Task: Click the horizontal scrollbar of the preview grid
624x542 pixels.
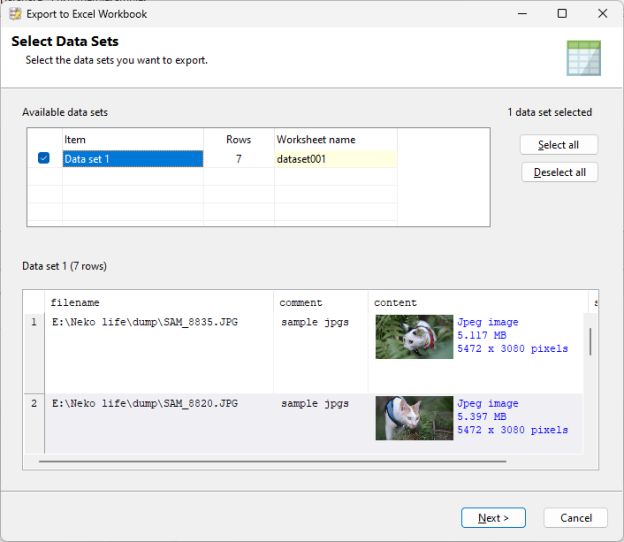Action: tap(273, 462)
